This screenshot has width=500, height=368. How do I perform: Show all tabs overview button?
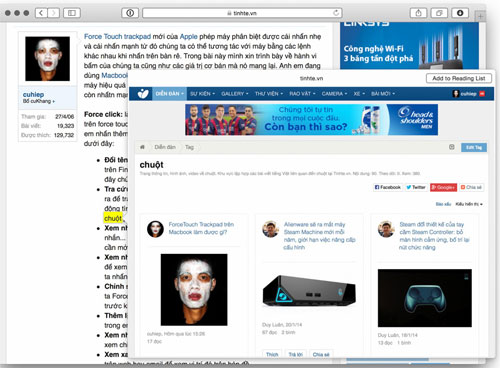click(x=439, y=13)
